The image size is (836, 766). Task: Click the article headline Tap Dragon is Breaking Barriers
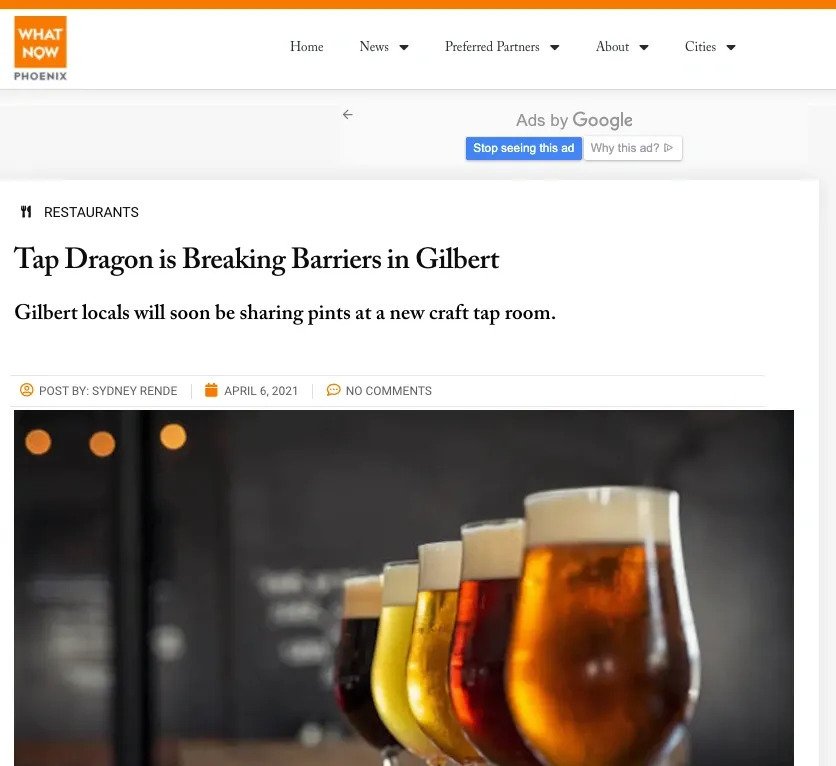click(x=256, y=260)
